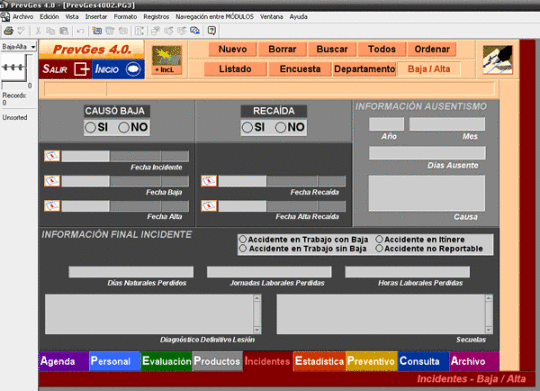The image size is (540, 391).
Task: Click the pen-writing image icon at top right
Action: point(498,60)
